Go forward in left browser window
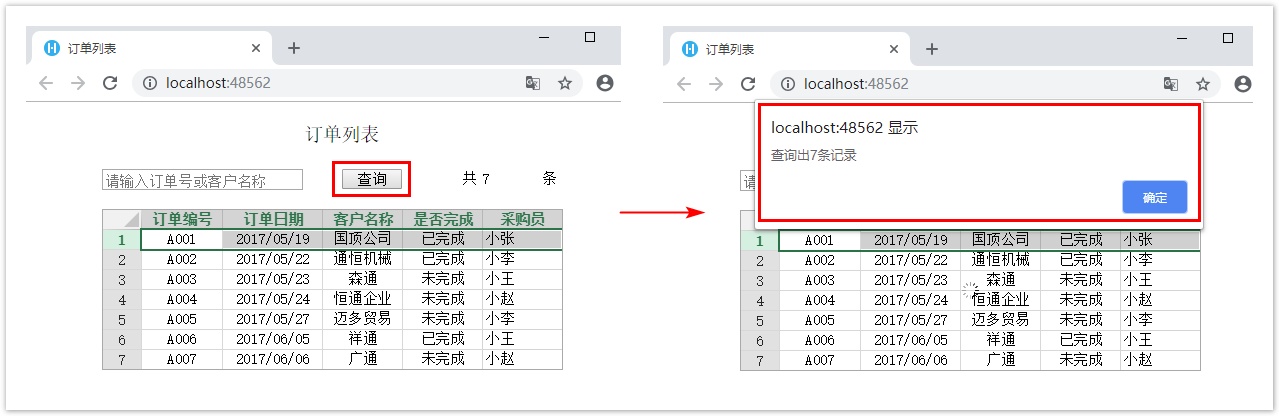This screenshot has width=1279, height=416. pyautogui.click(x=77, y=84)
